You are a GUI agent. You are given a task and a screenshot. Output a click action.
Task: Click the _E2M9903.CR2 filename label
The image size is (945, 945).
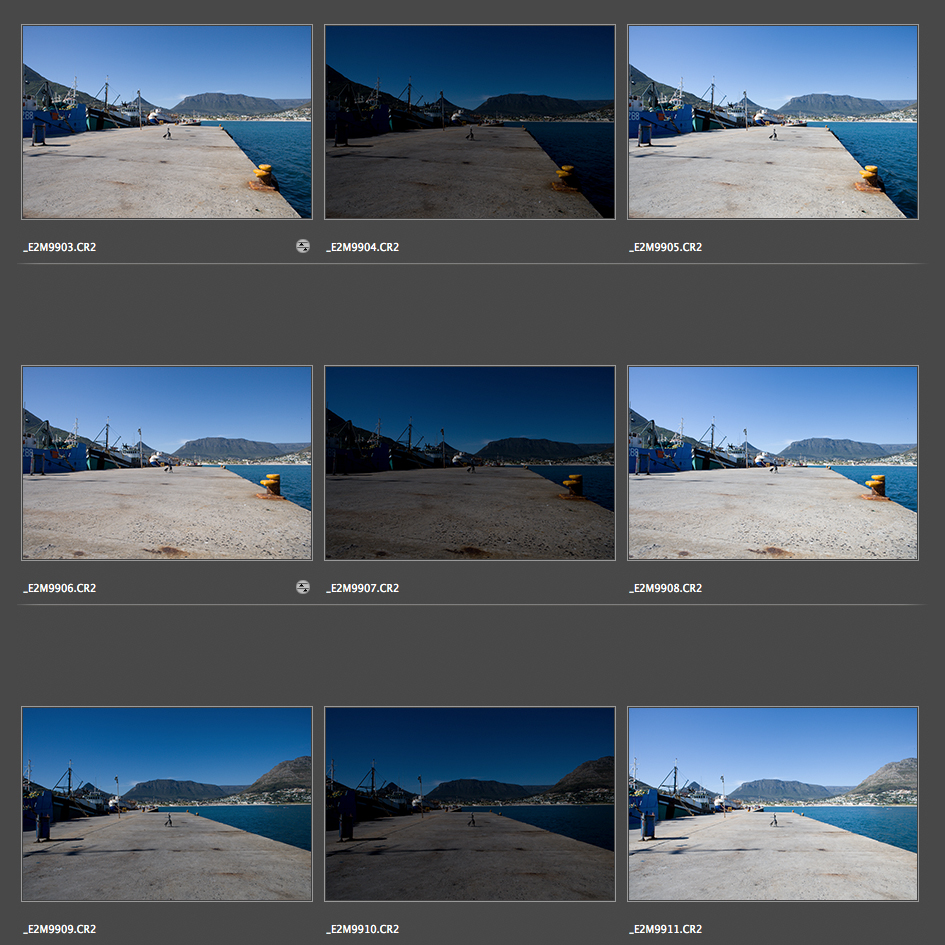click(x=60, y=247)
